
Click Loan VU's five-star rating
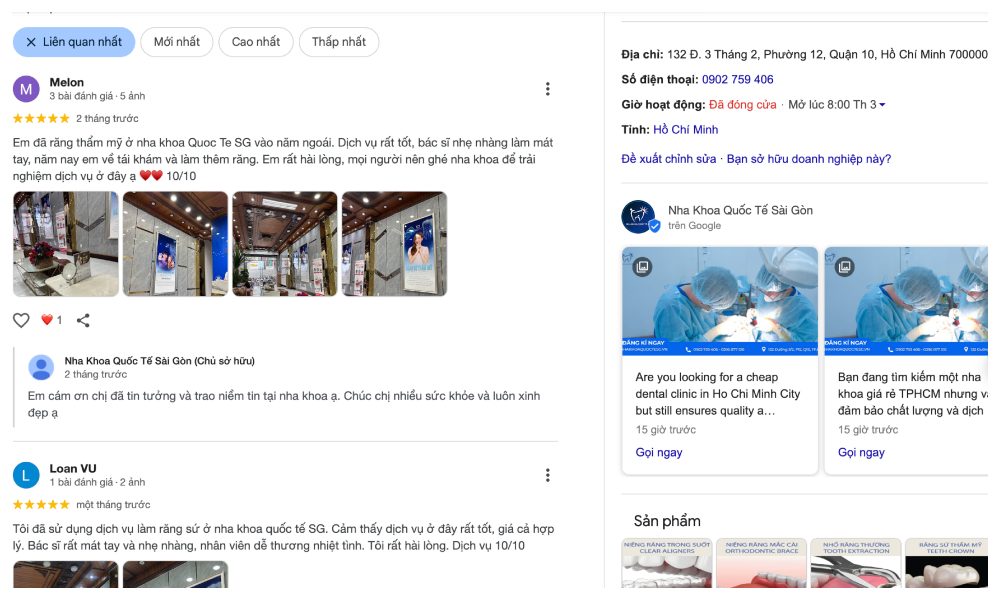41,505
